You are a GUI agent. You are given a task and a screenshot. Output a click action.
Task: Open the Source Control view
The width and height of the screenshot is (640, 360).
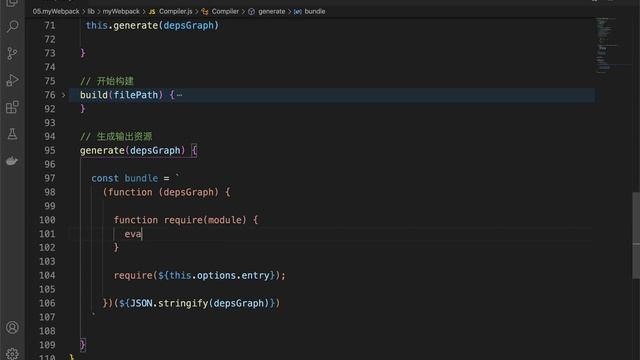(x=12, y=53)
